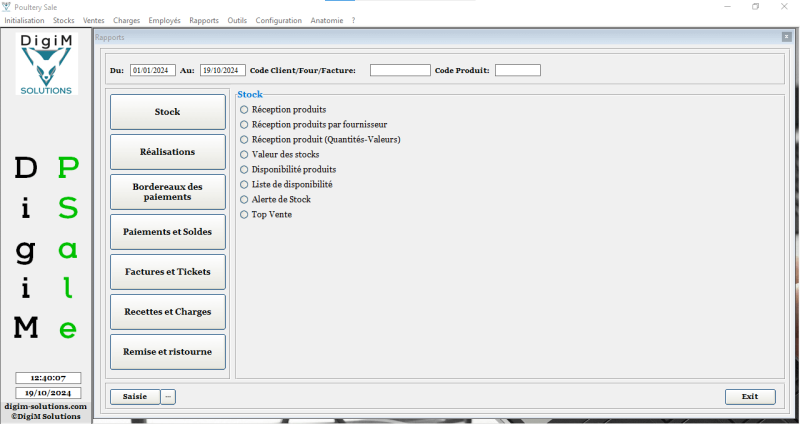Click the DigiM Solutions logo
800x424 pixels.
[x=46, y=65]
